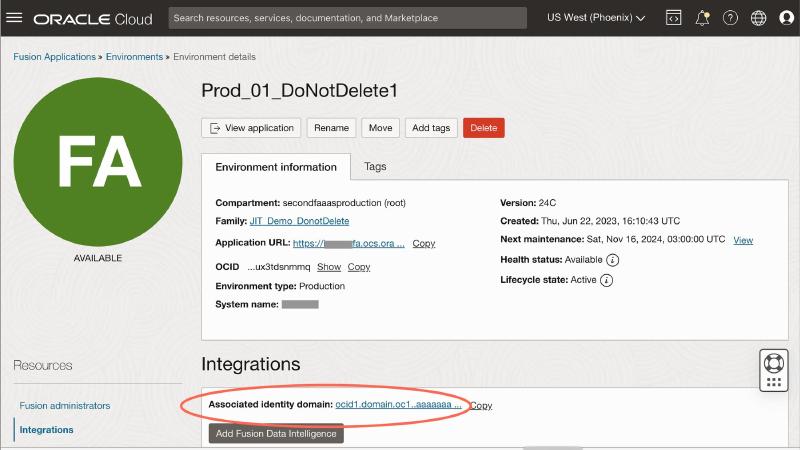Open the hamburger navigation menu
This screenshot has width=800, height=450.
pyautogui.click(x=14, y=18)
